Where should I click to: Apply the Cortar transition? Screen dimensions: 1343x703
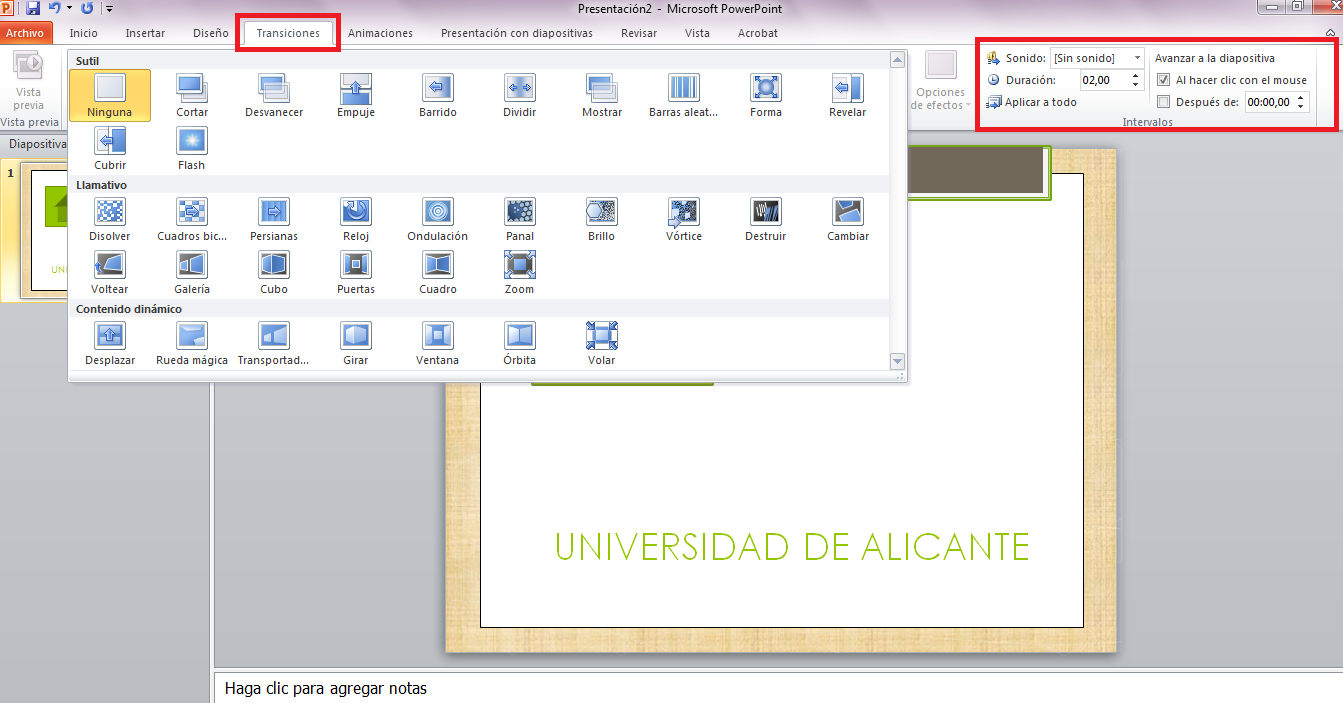[192, 95]
